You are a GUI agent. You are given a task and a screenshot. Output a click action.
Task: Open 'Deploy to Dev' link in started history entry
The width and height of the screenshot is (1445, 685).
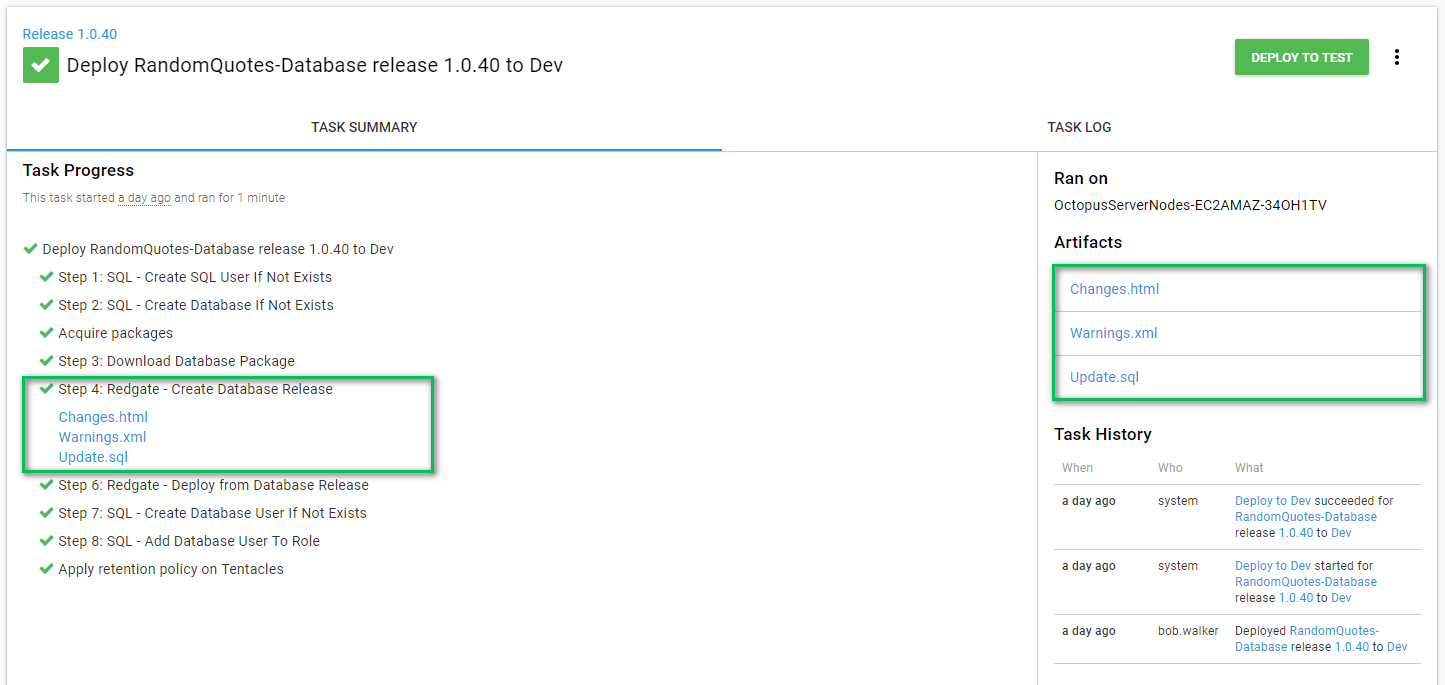click(1273, 566)
